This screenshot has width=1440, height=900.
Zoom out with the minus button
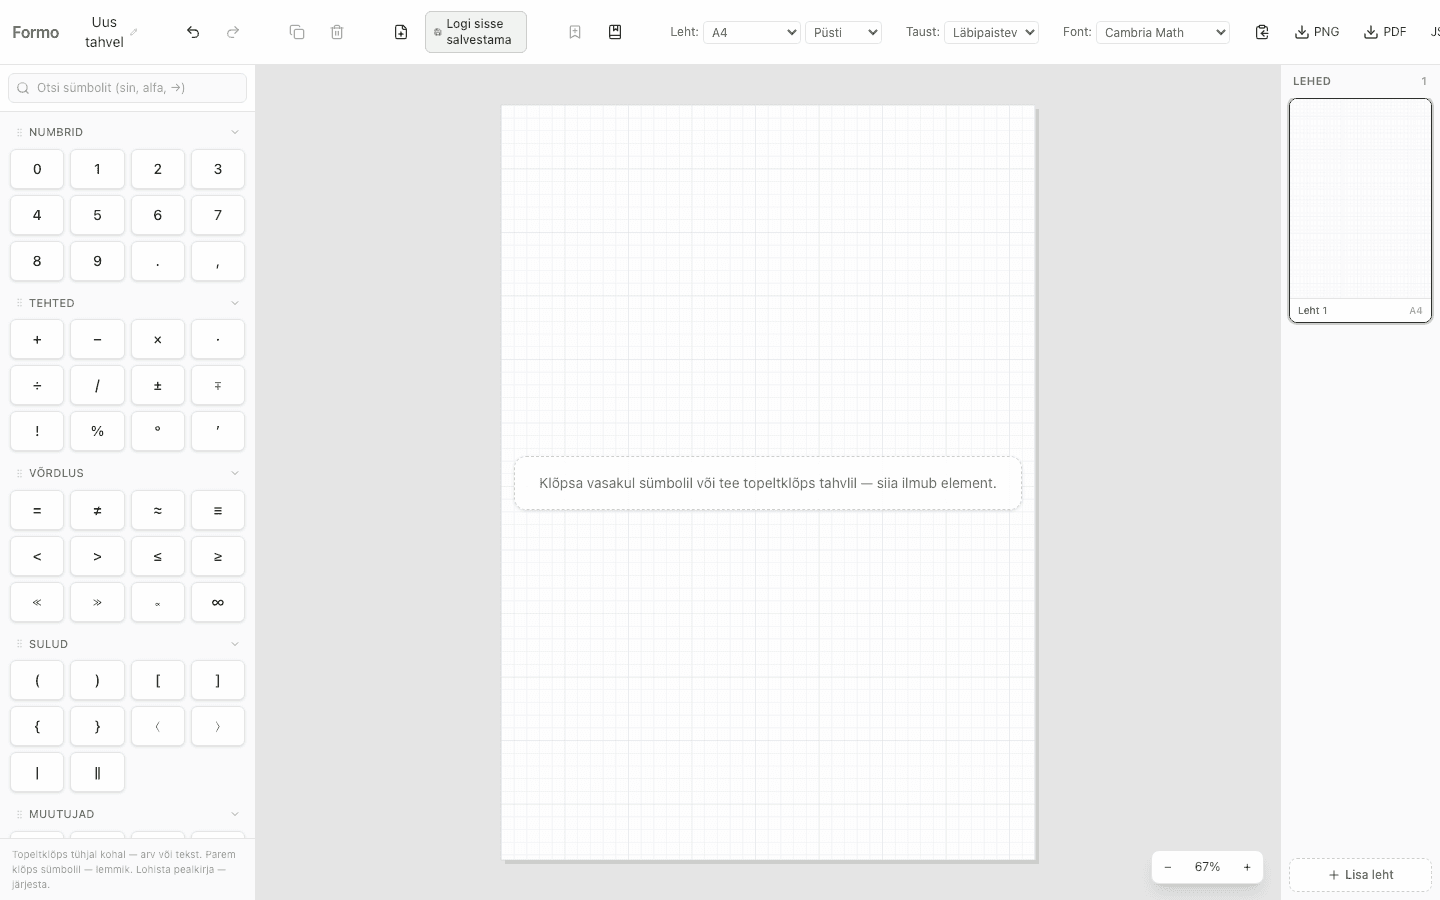1168,867
